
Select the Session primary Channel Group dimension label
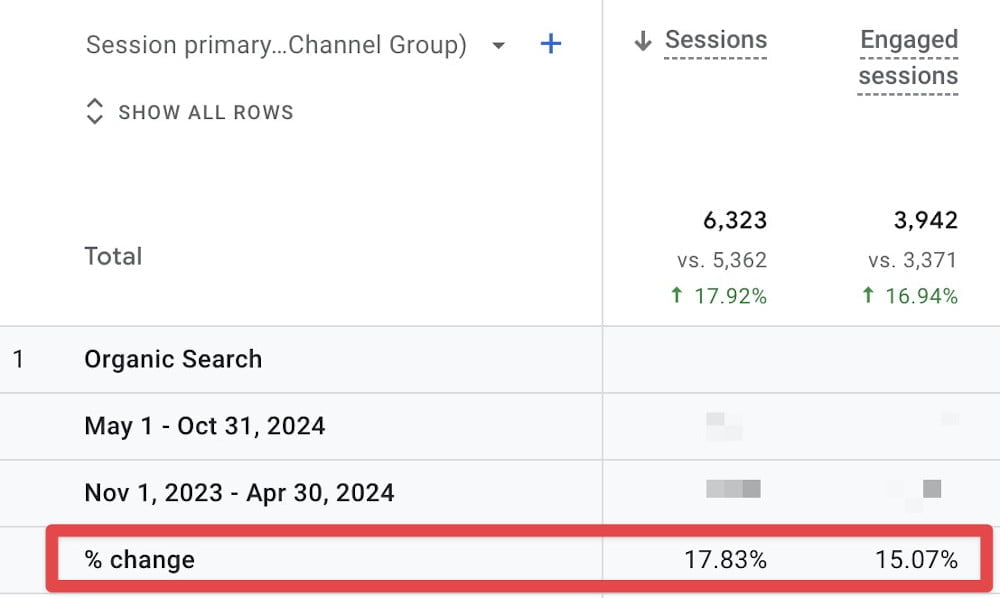(x=276, y=46)
